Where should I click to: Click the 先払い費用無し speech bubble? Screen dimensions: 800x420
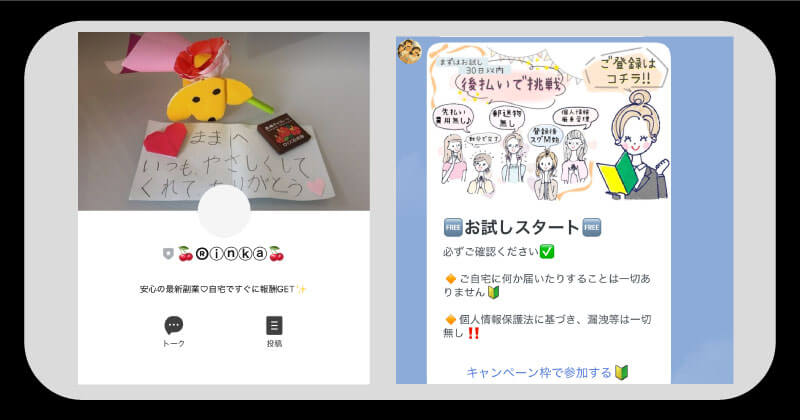[x=453, y=117]
